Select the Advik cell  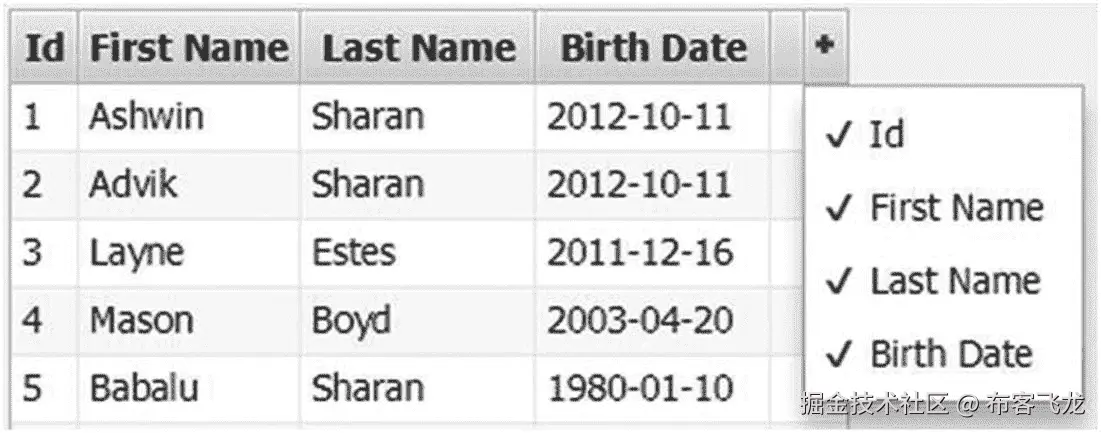[x=189, y=185]
